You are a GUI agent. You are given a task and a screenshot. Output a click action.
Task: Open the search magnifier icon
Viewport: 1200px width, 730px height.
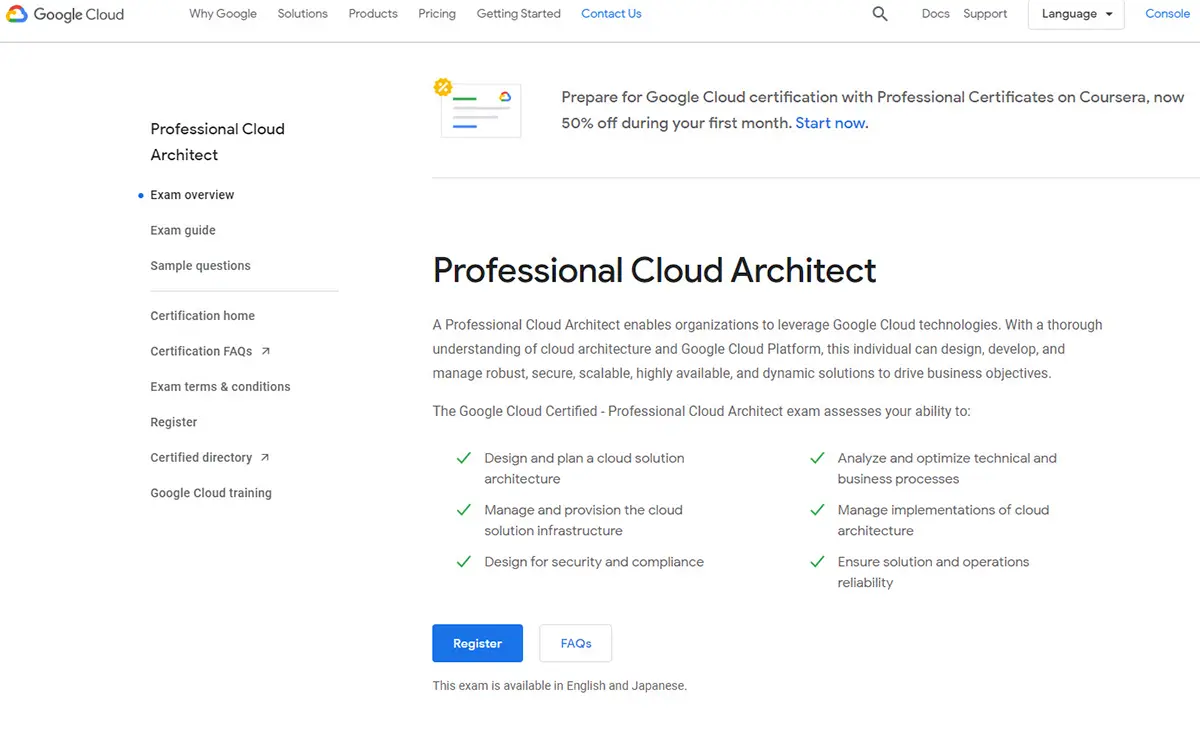[x=880, y=14]
